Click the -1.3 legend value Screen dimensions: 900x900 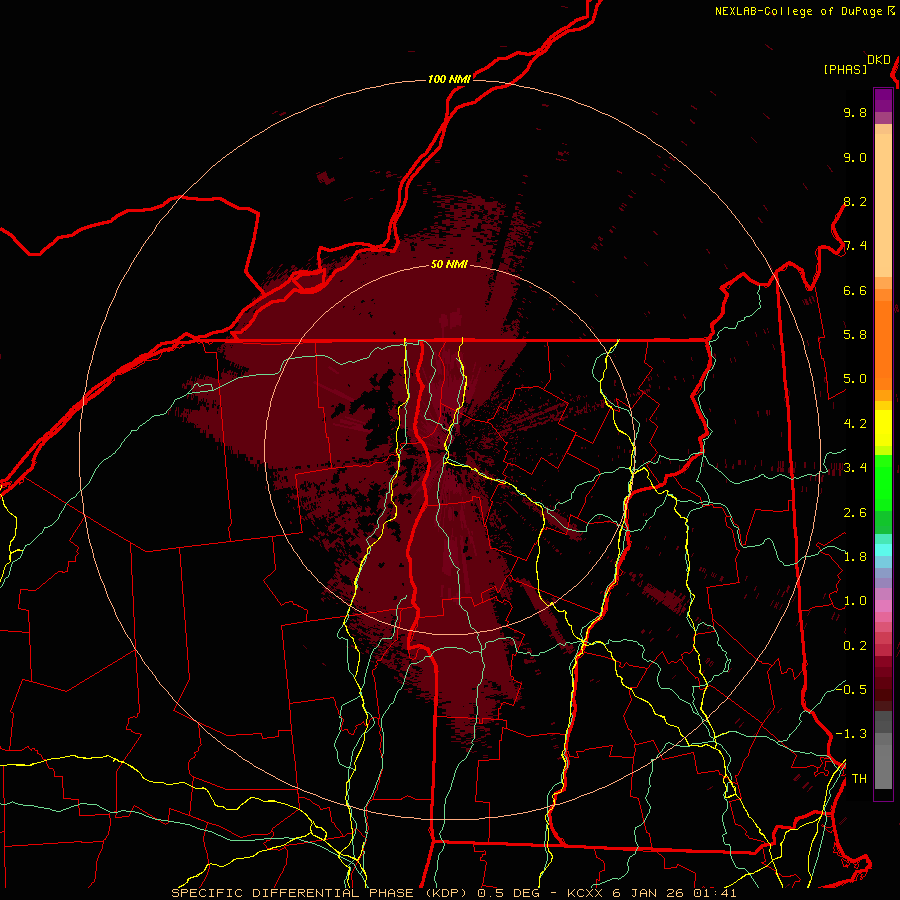(x=851, y=734)
